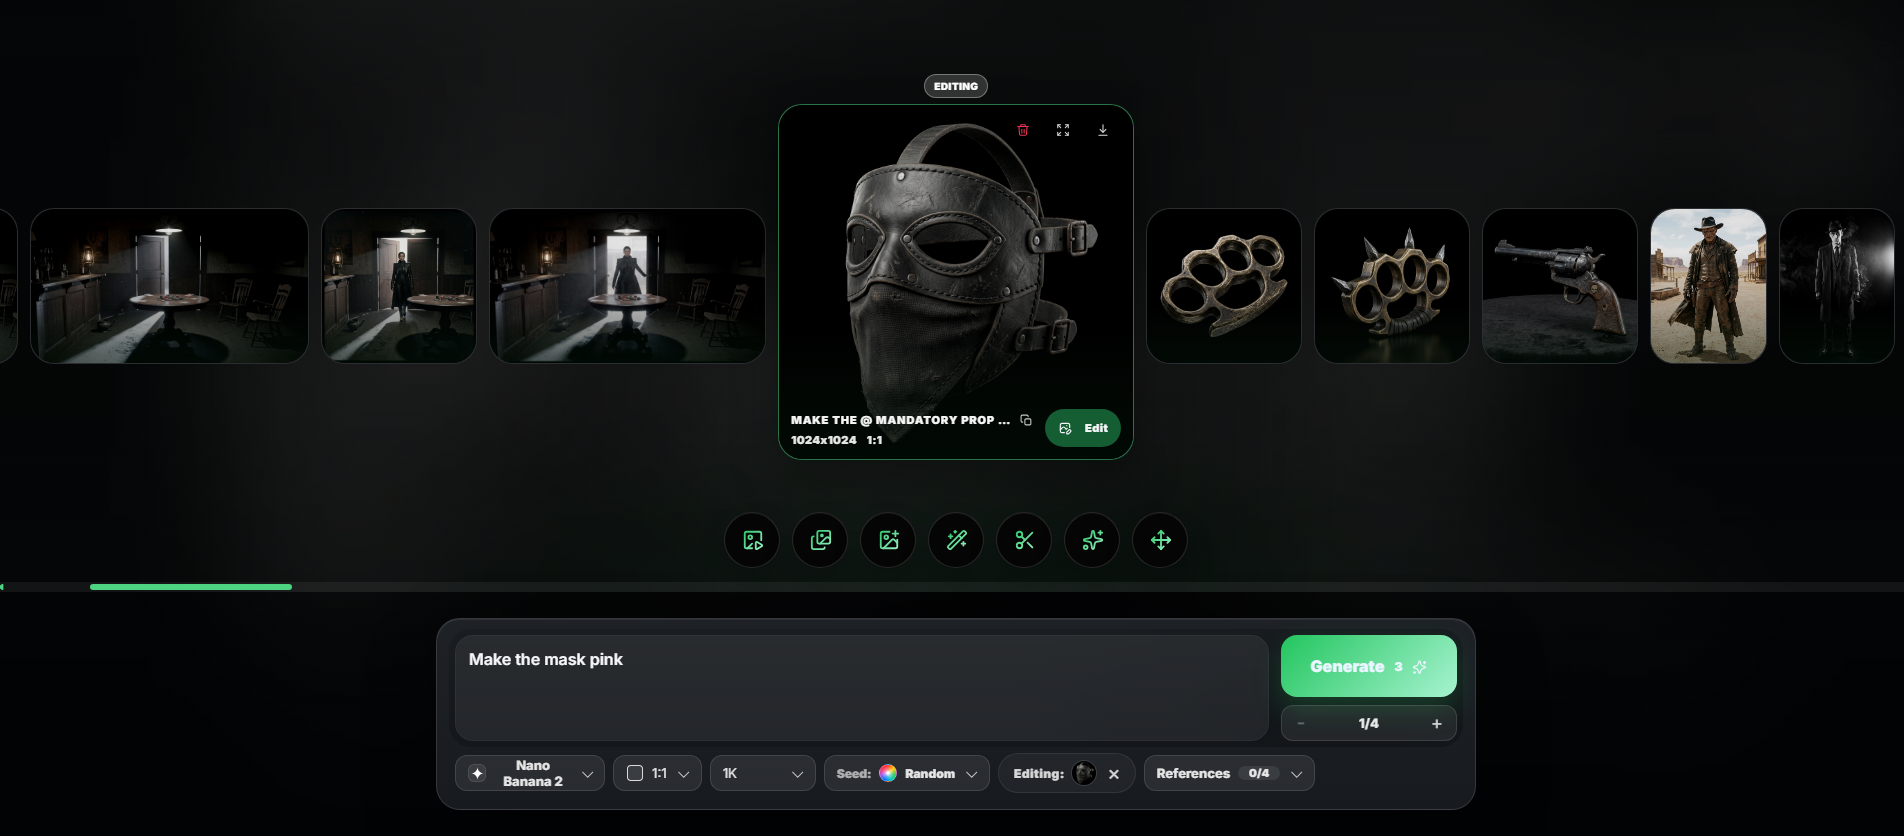The height and width of the screenshot is (836, 1904).
Task: Expand the mask image to fullscreen
Action: pyautogui.click(x=1063, y=130)
